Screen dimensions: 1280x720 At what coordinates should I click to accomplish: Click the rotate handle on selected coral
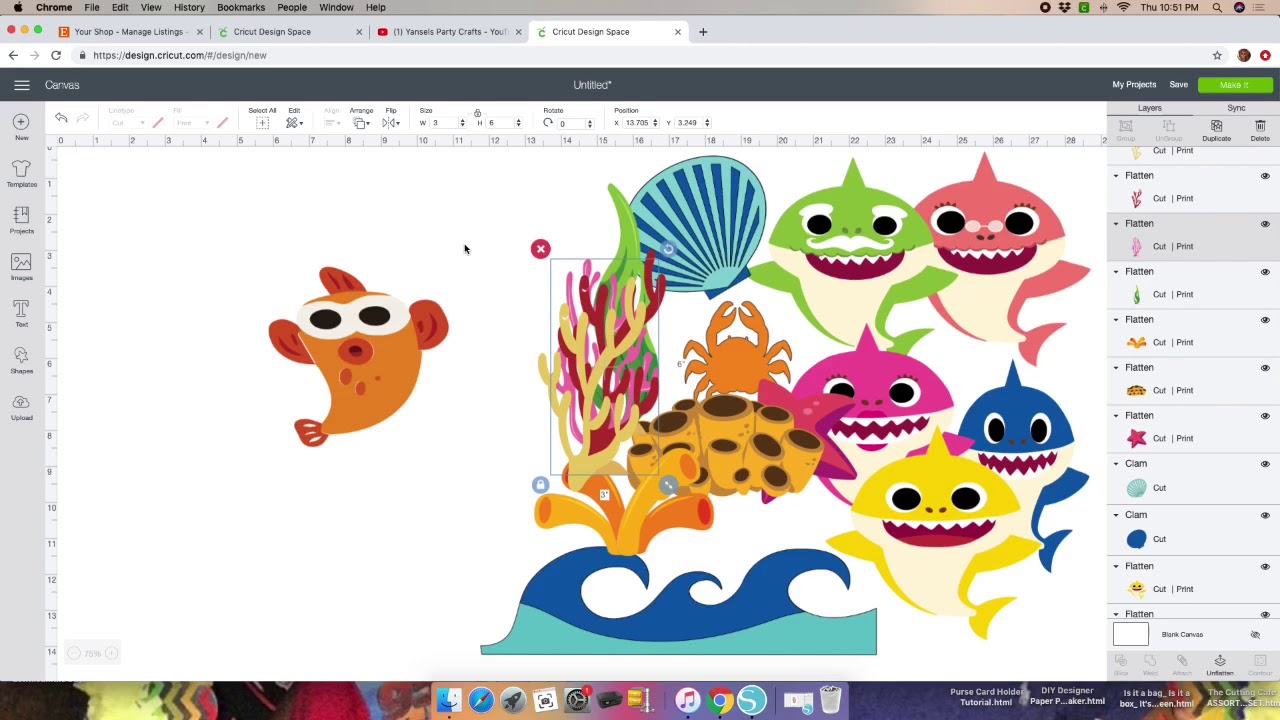[x=668, y=249]
